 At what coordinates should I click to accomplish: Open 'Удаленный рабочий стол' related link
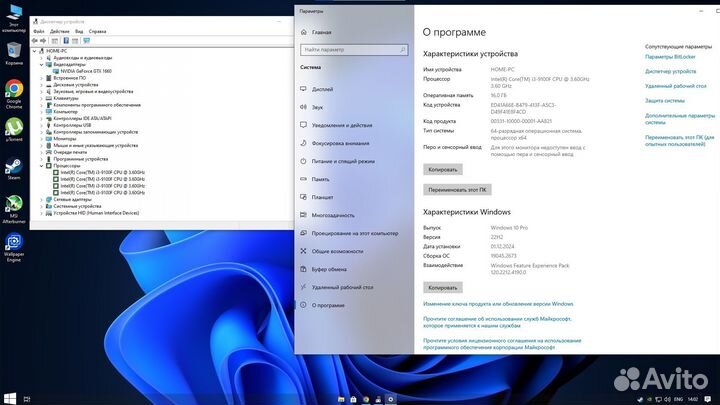click(x=675, y=86)
